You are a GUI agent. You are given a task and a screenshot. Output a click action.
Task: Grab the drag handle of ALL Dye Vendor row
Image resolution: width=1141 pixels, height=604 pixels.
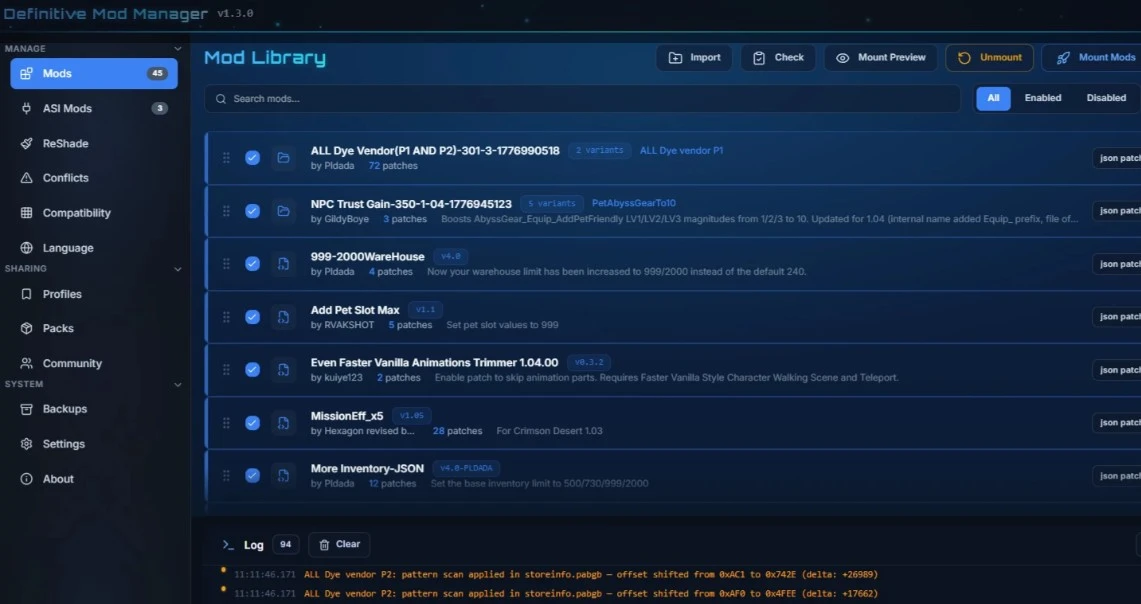tap(226, 158)
